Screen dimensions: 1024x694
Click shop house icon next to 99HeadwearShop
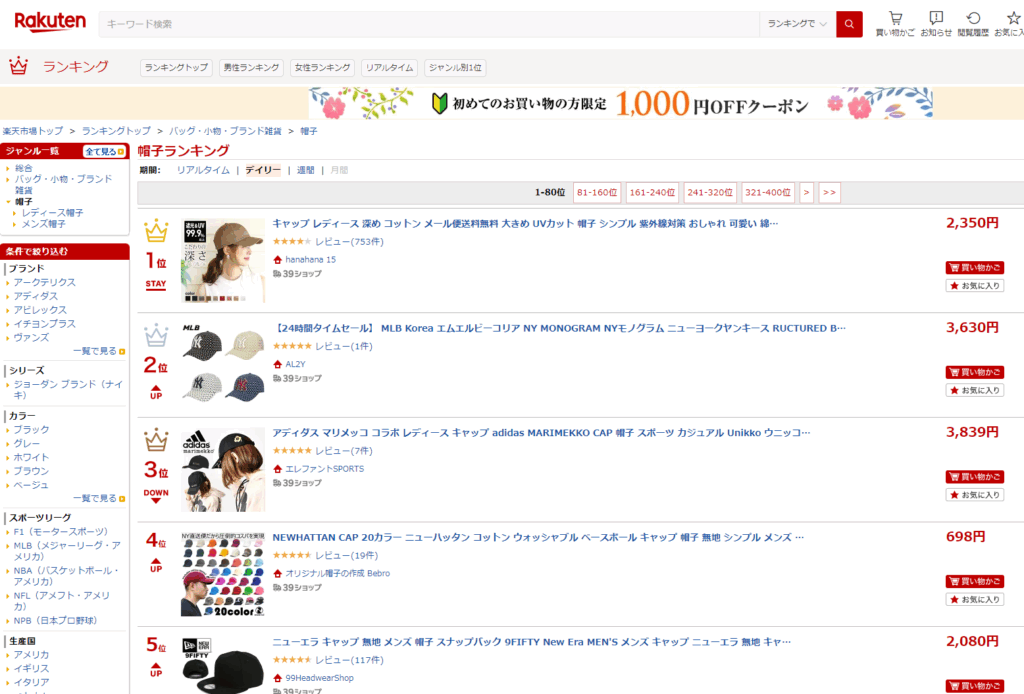point(278,678)
